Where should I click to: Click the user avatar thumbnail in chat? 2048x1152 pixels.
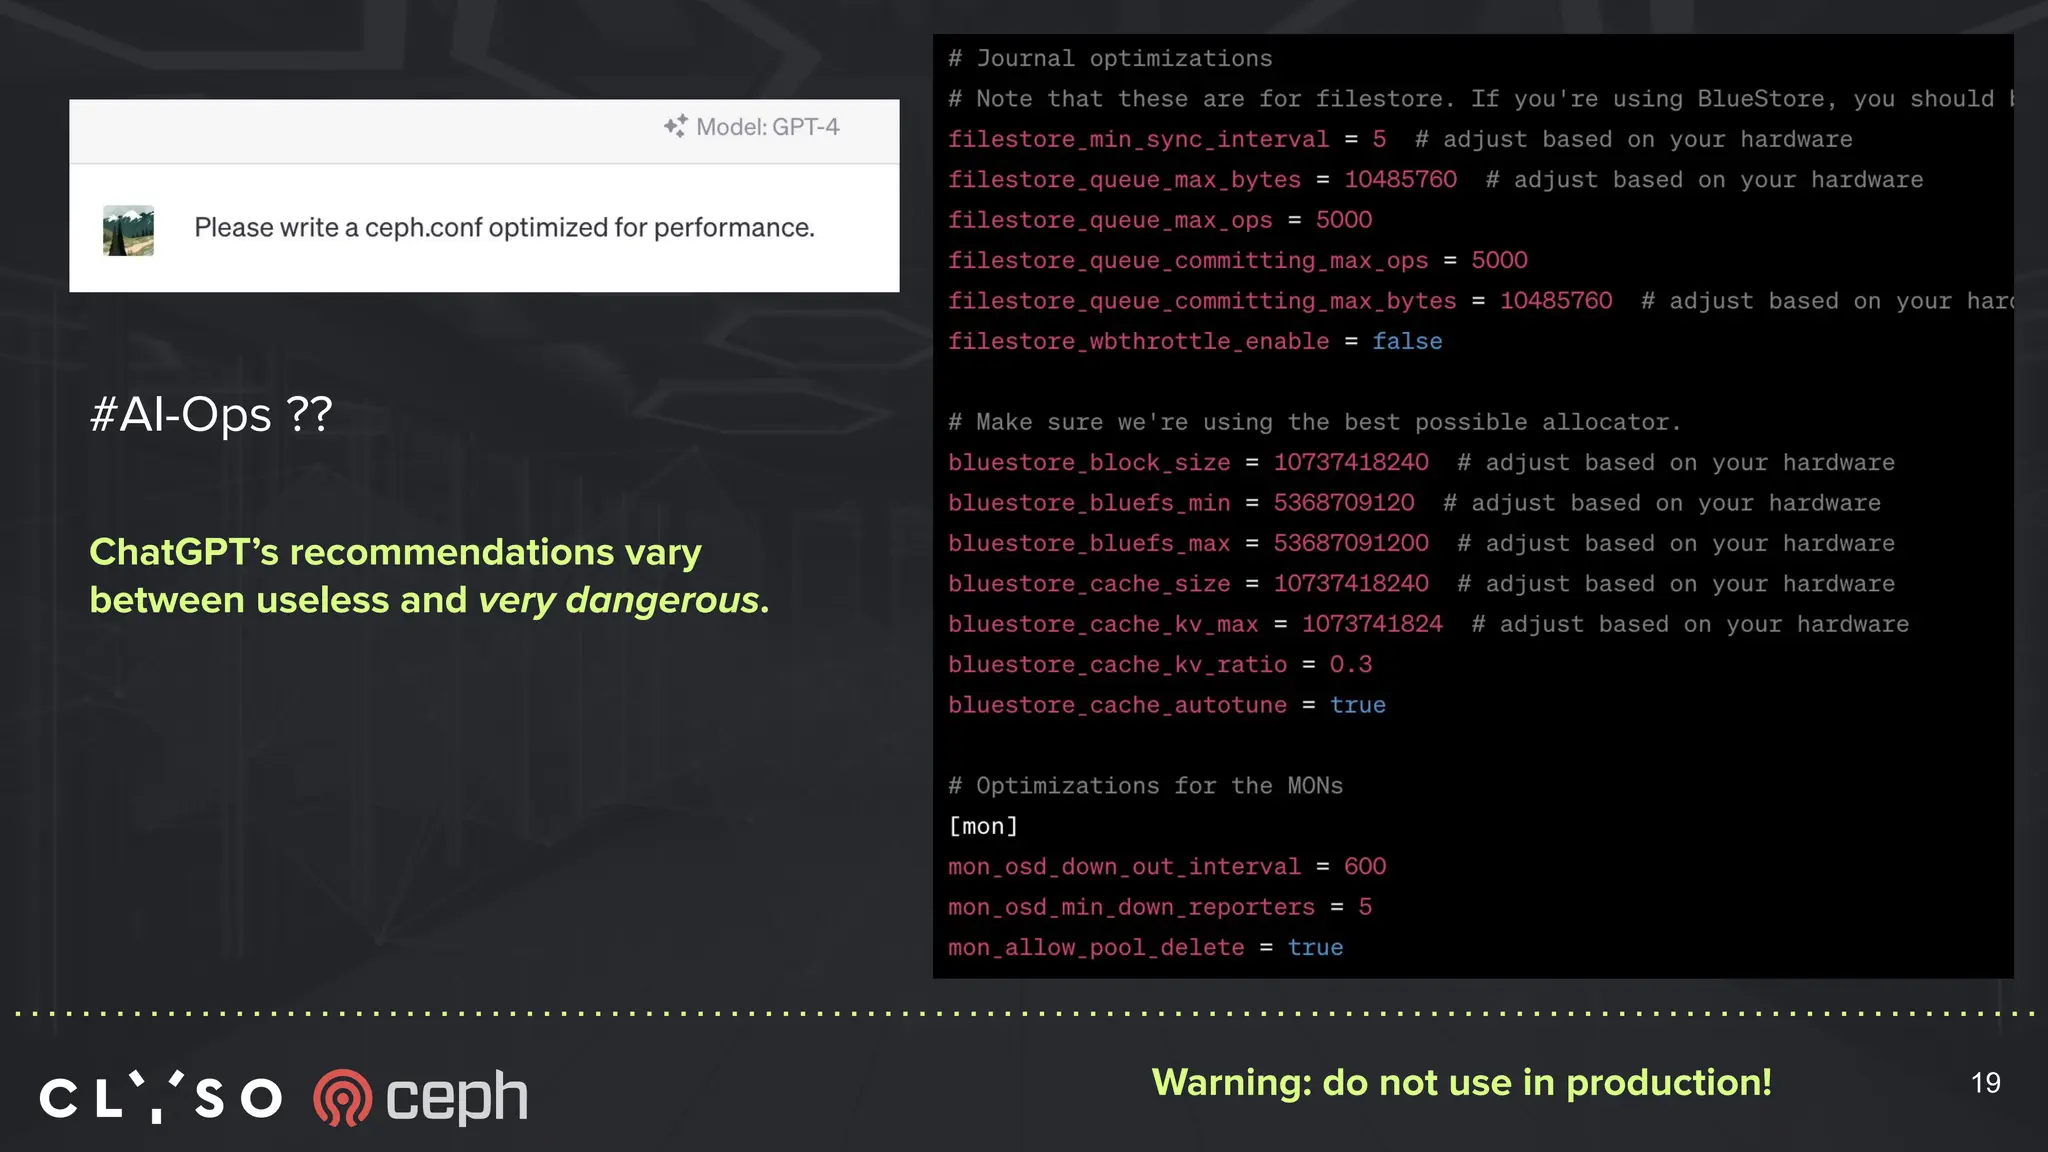128,230
